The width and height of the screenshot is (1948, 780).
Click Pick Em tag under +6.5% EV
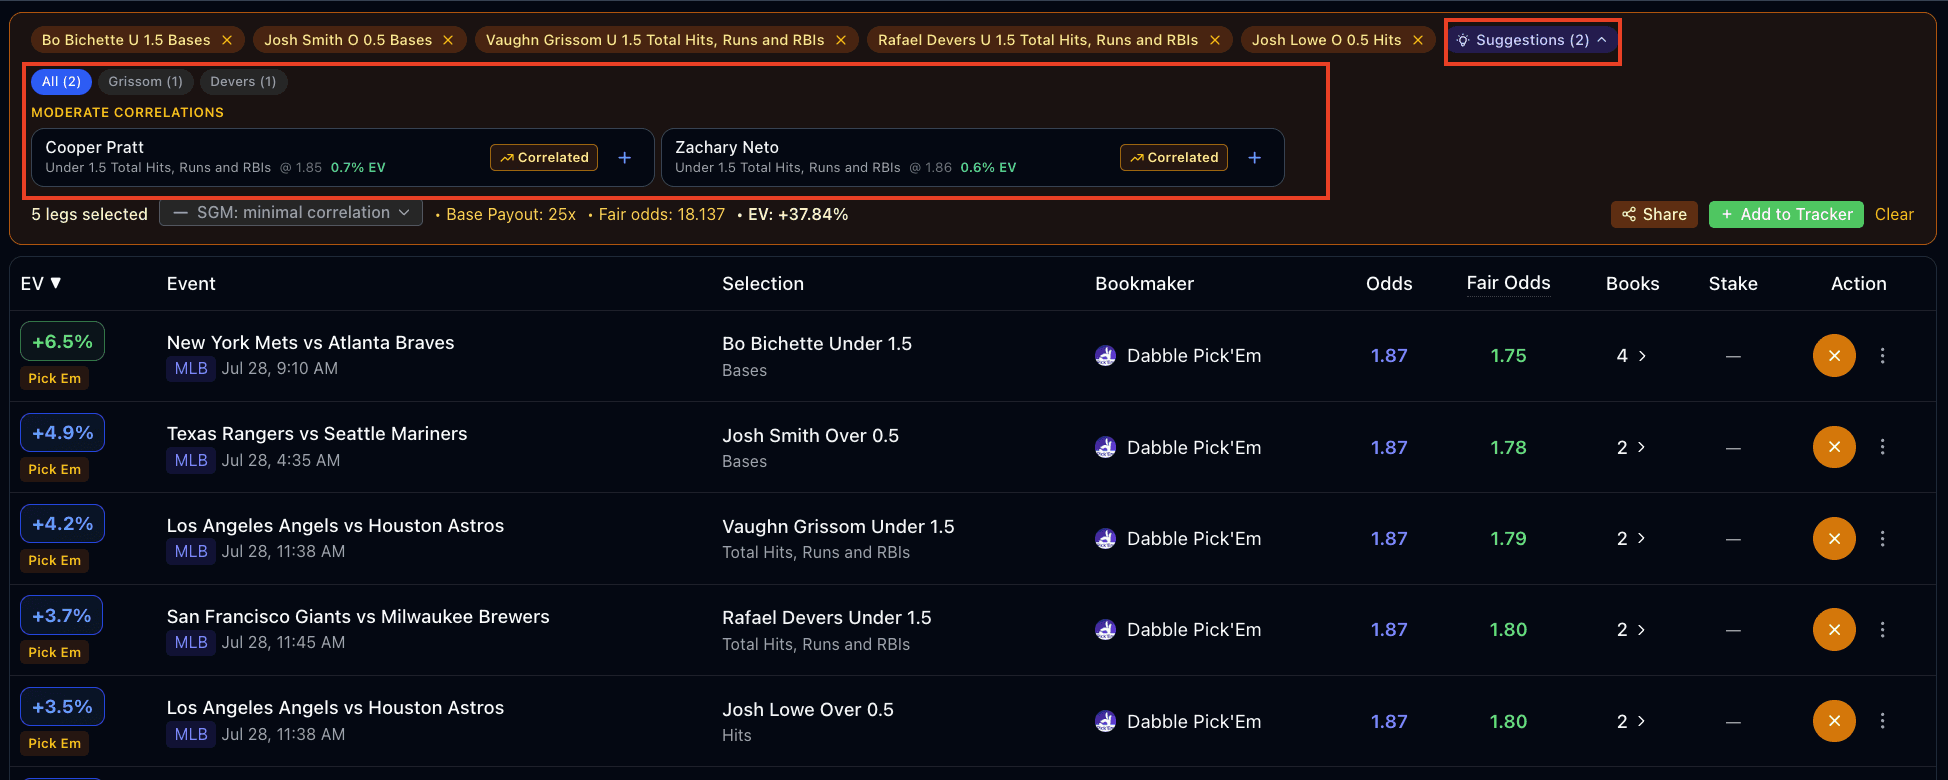click(55, 378)
